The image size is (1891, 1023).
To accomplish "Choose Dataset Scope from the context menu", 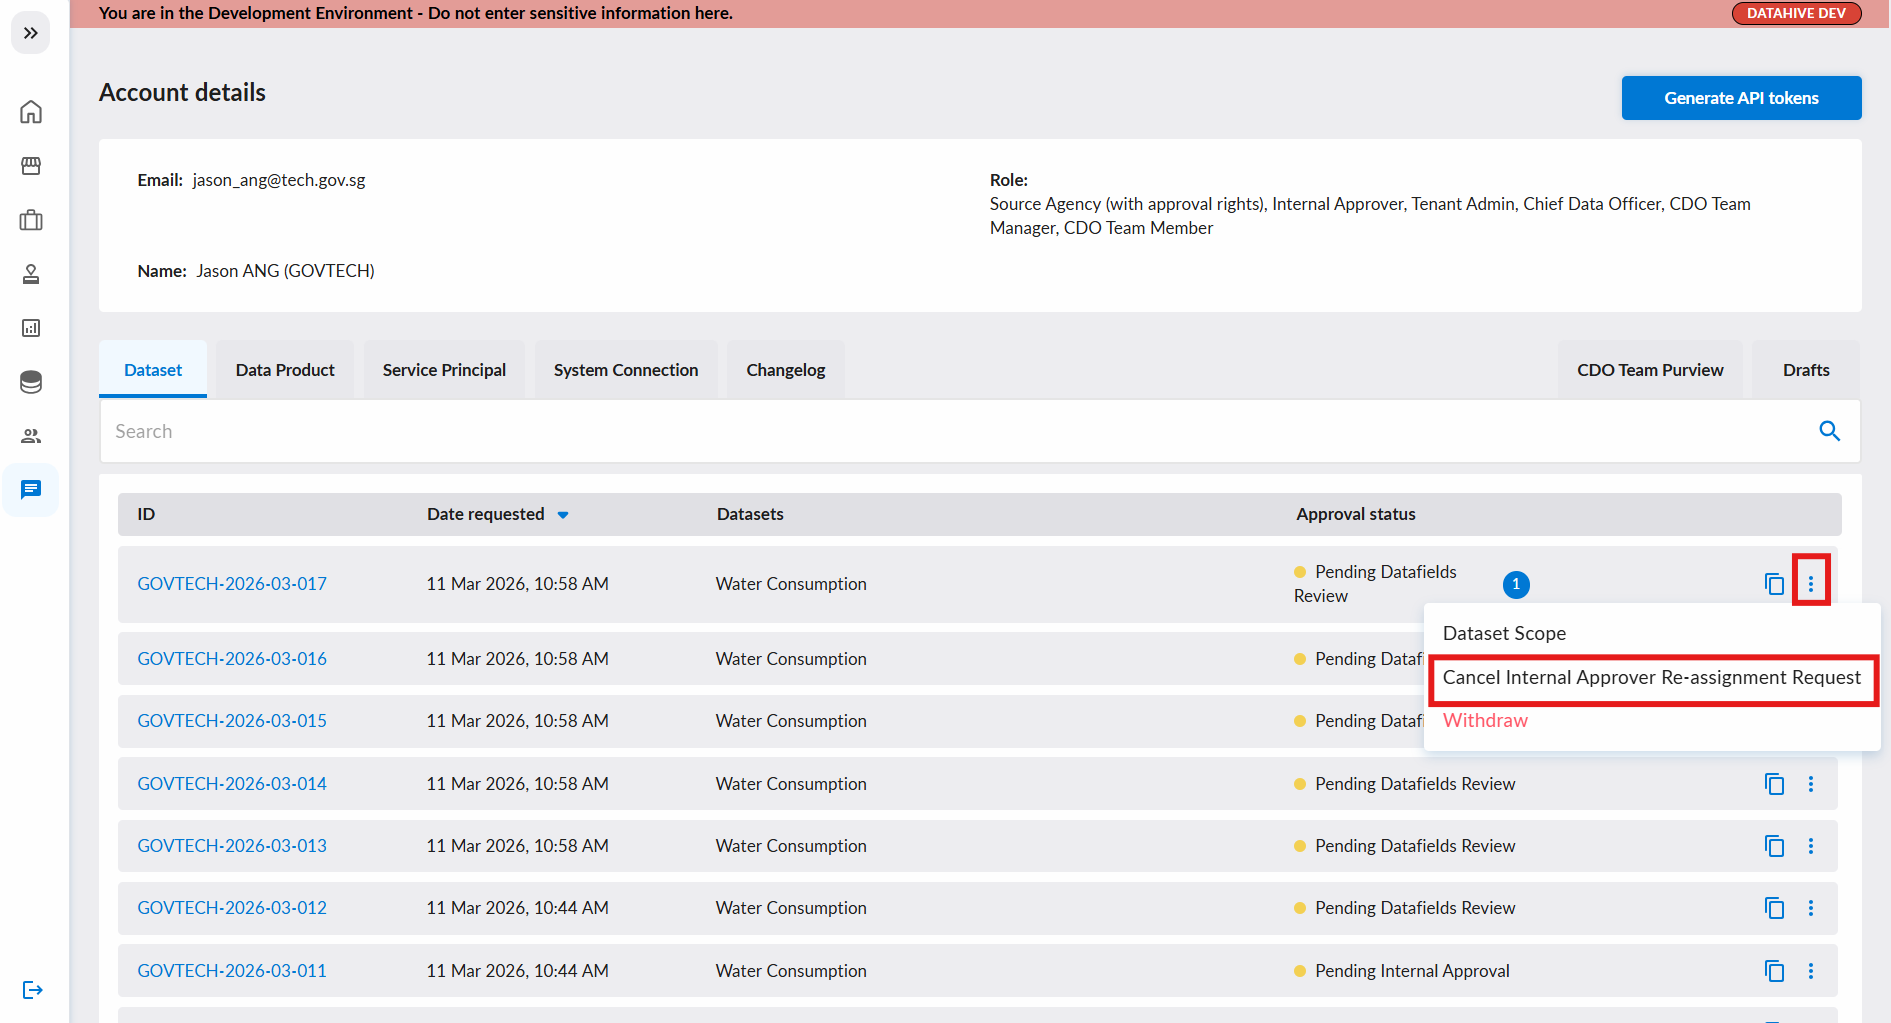I will [1504, 633].
